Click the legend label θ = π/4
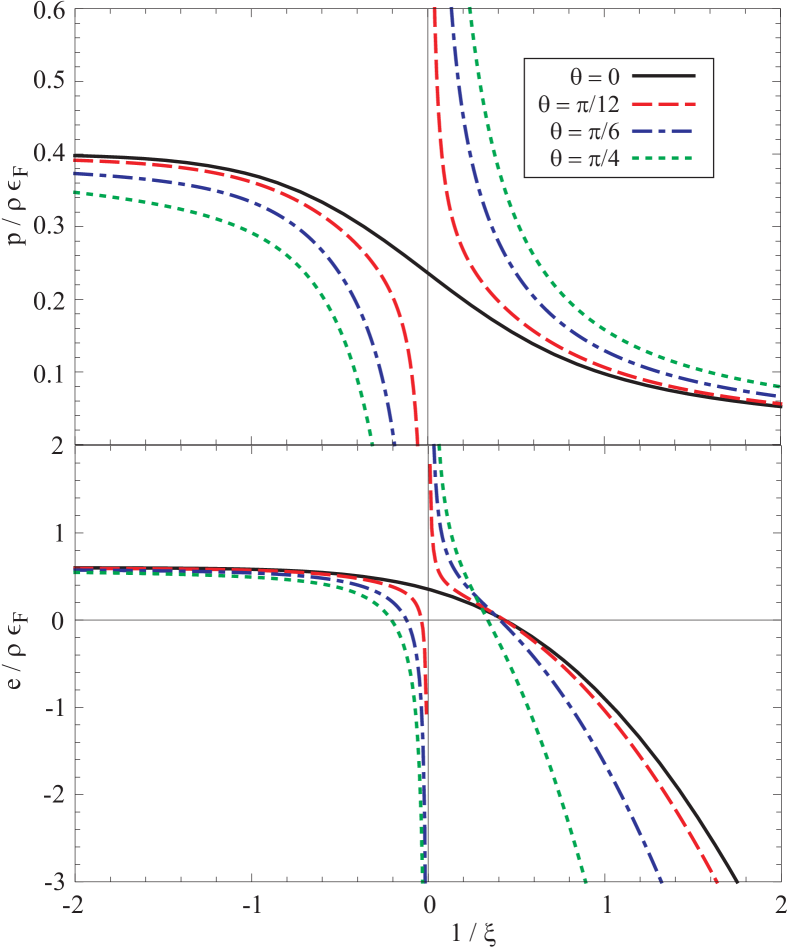Screen dimensions: 789x947 585,158
